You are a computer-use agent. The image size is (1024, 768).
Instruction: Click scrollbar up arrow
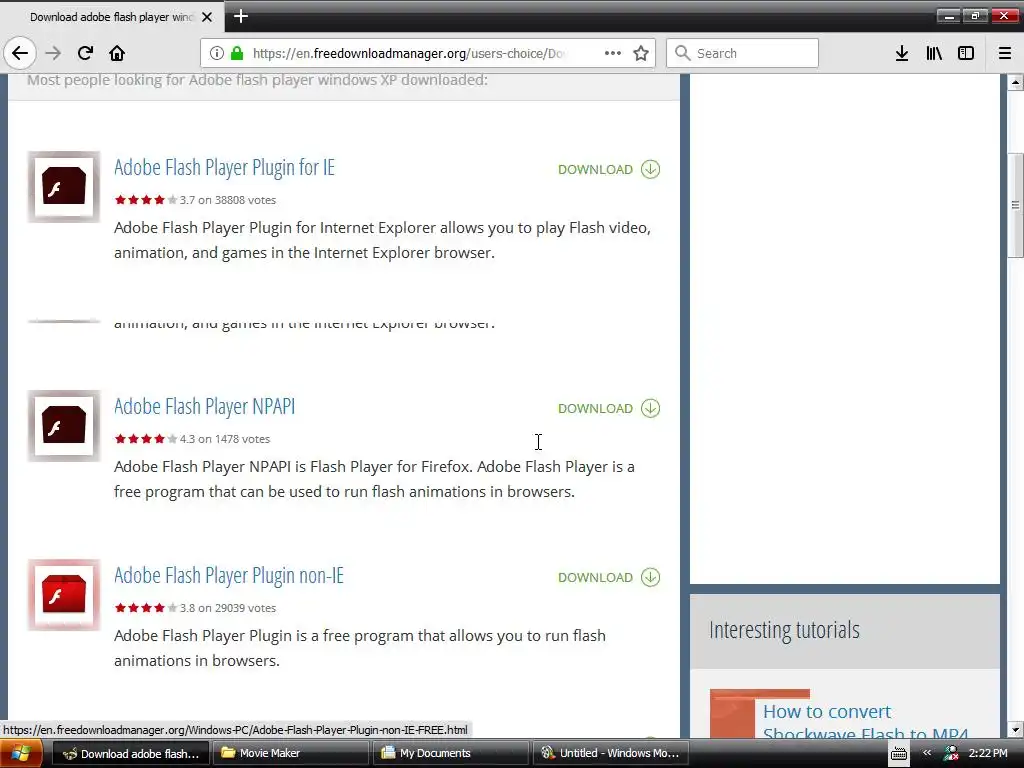1016,82
